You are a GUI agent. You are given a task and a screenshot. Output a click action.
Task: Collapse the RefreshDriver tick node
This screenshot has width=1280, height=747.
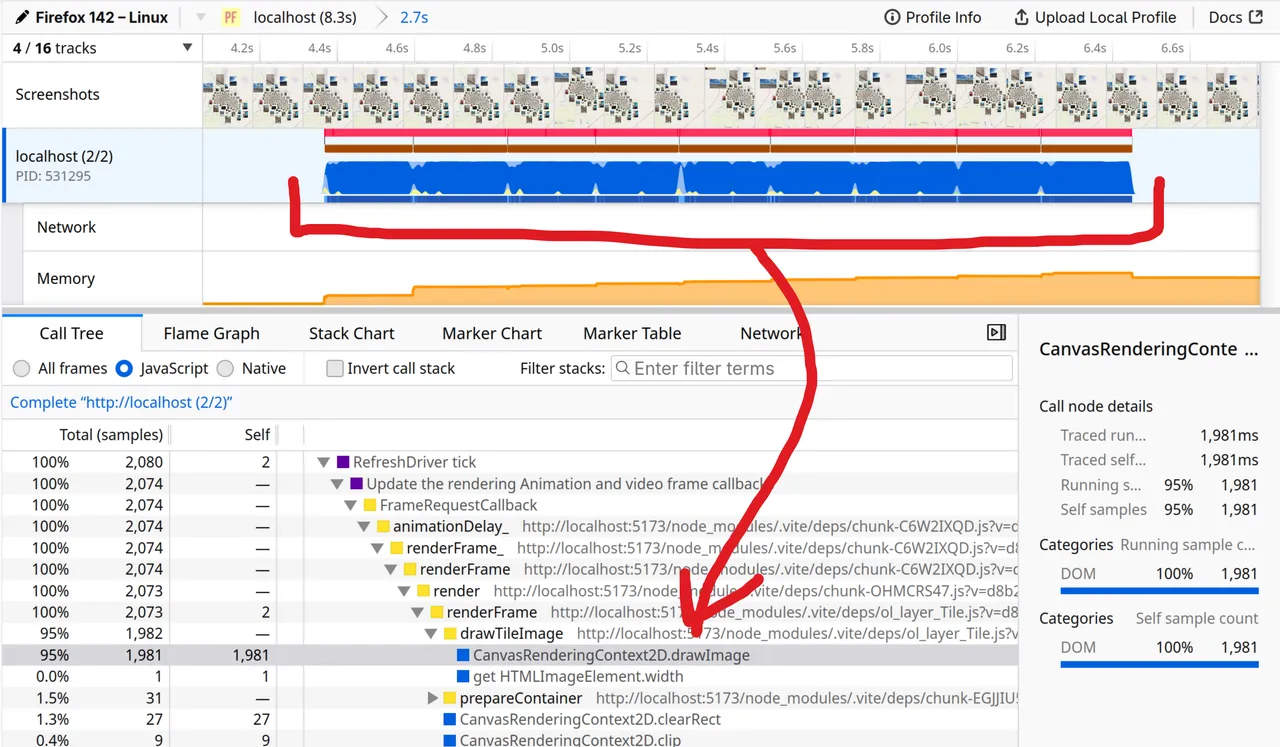322,461
